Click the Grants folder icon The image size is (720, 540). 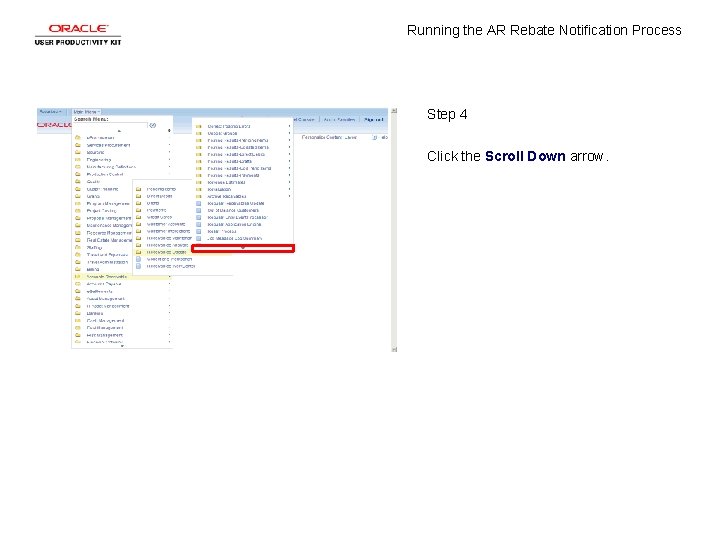[x=78, y=196]
